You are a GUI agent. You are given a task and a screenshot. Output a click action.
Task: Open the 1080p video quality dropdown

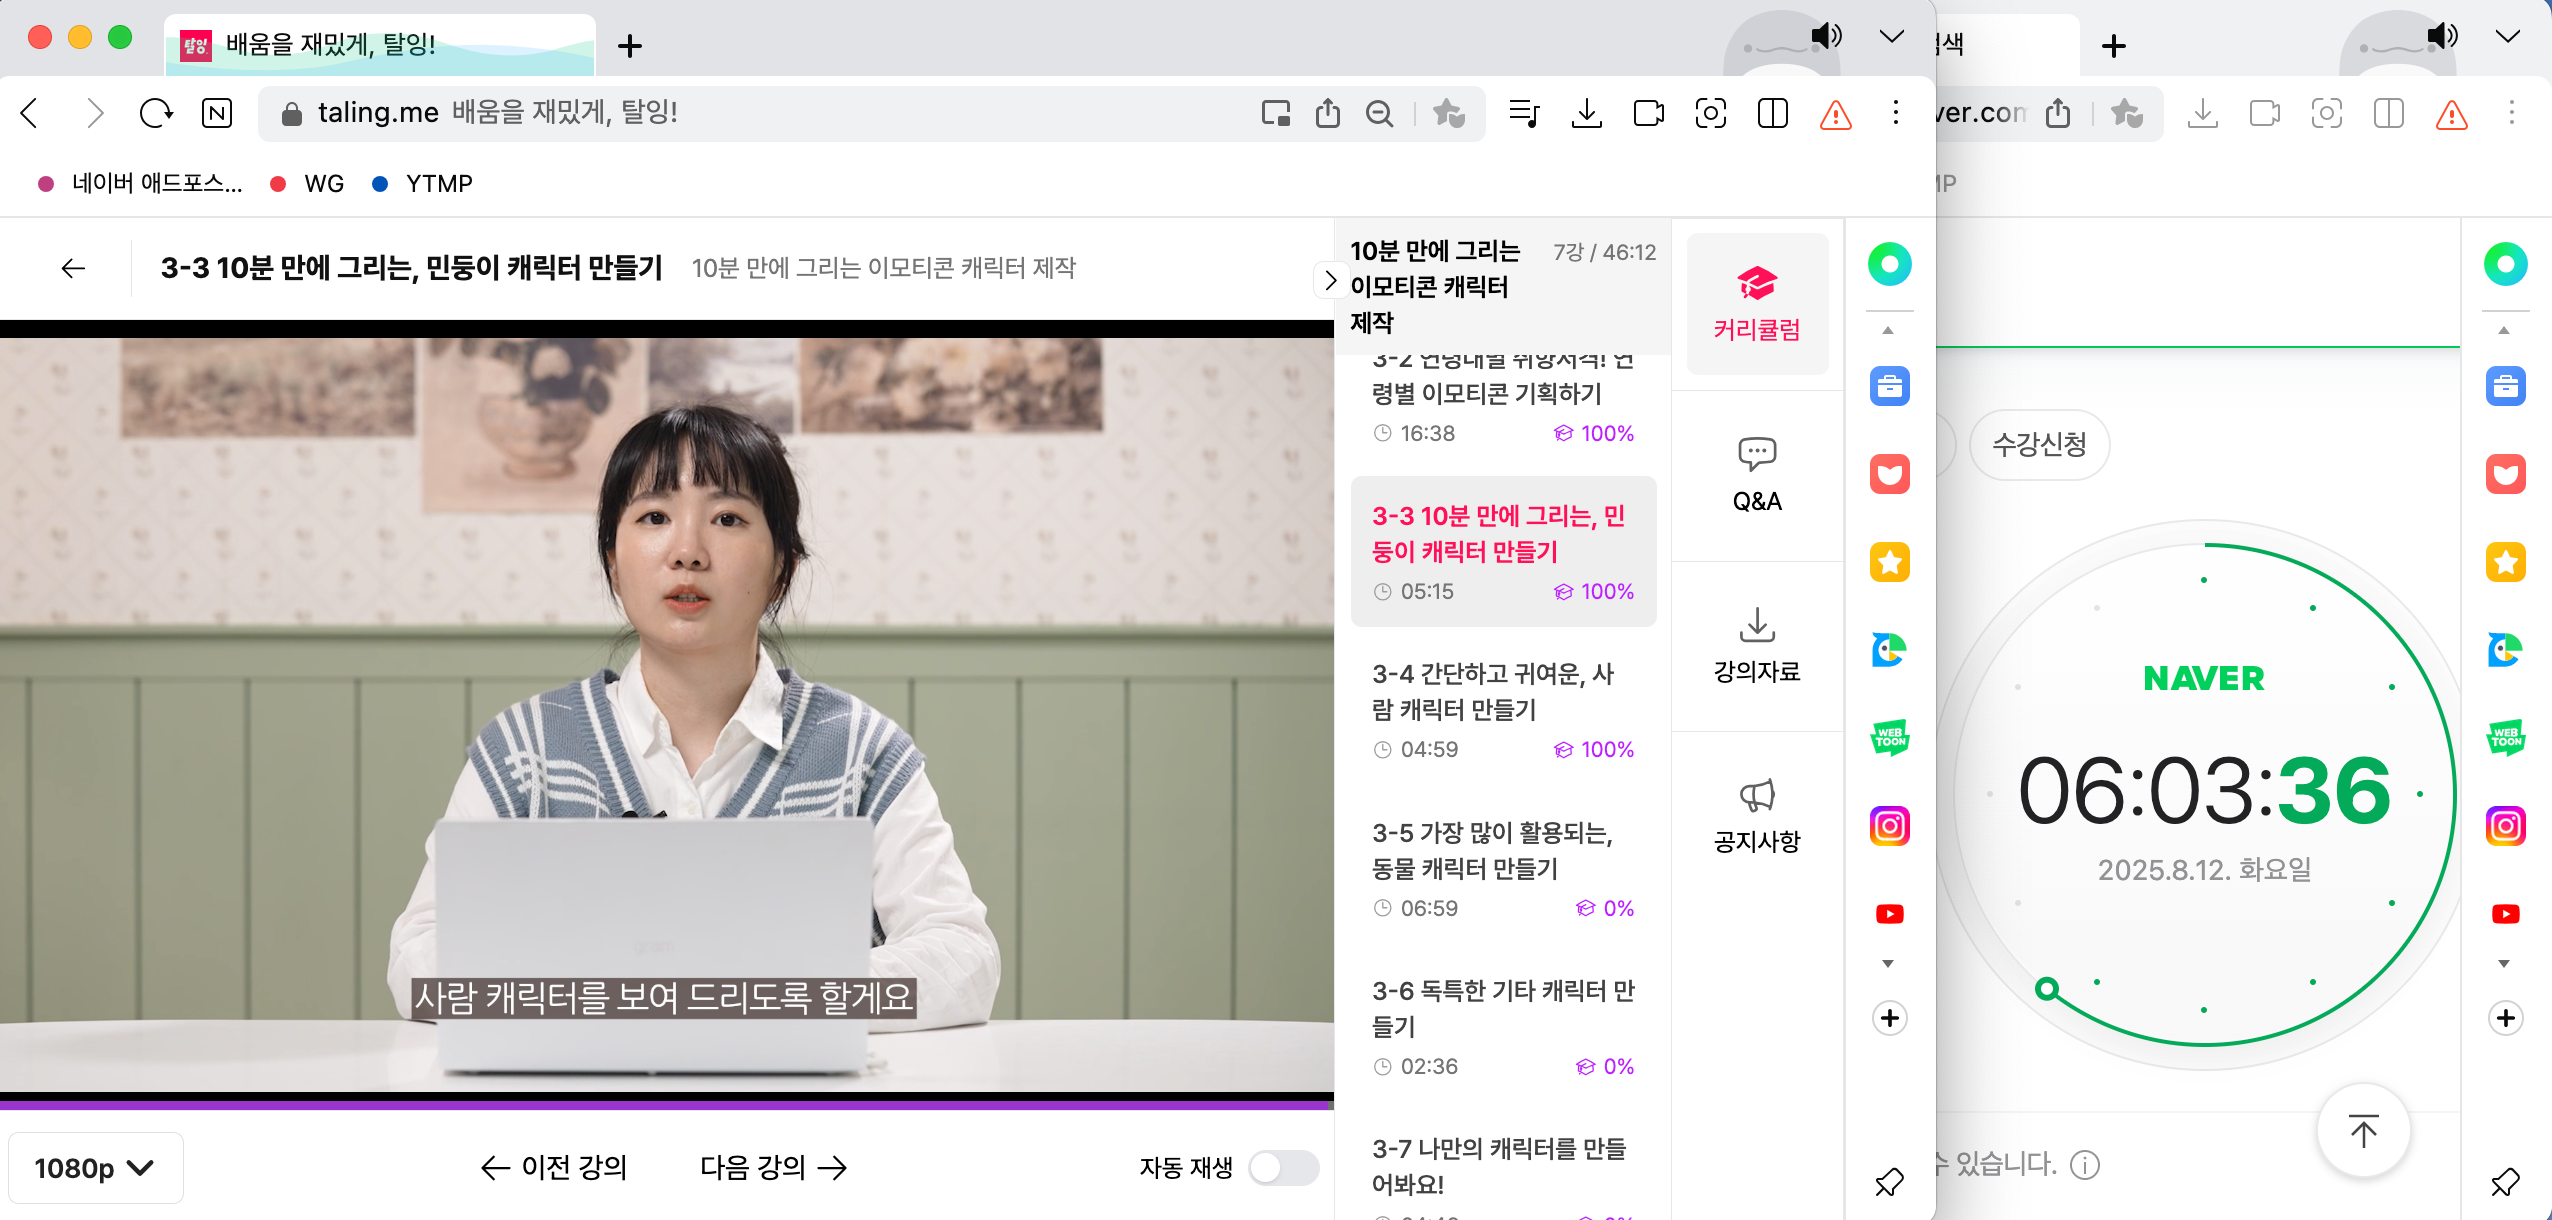95,1168
